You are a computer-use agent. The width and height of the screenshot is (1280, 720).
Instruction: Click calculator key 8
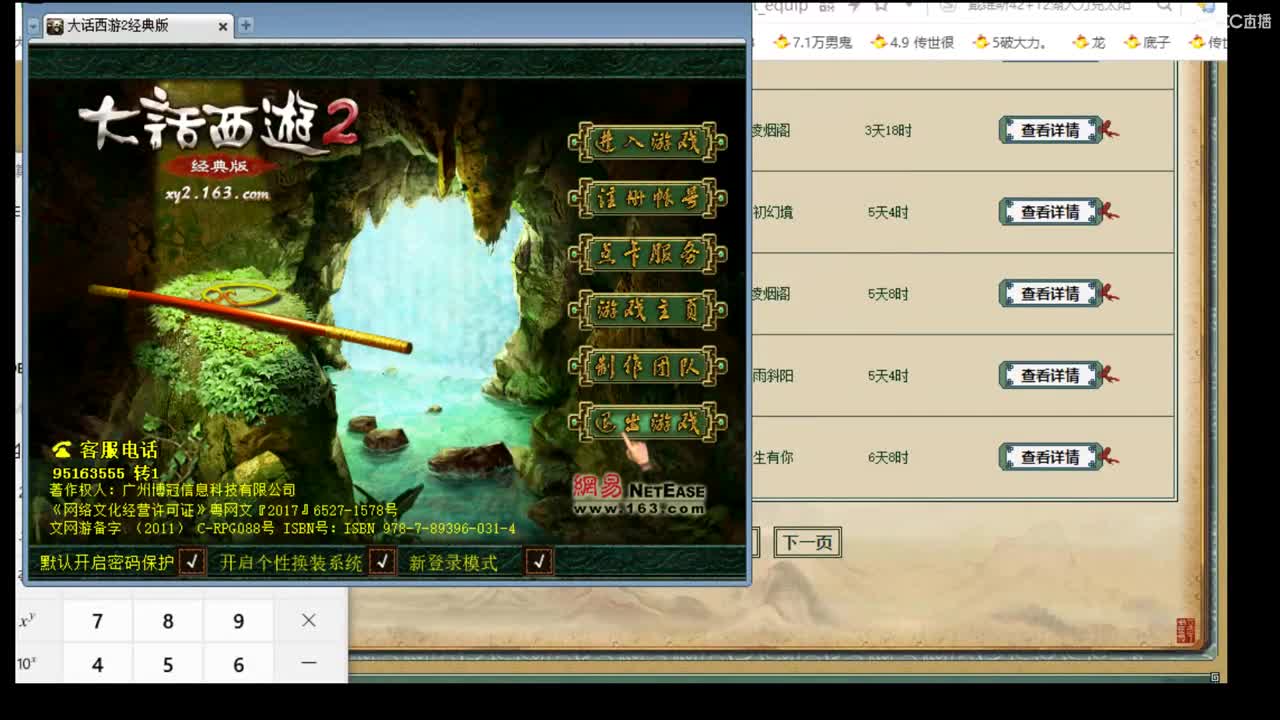[168, 621]
